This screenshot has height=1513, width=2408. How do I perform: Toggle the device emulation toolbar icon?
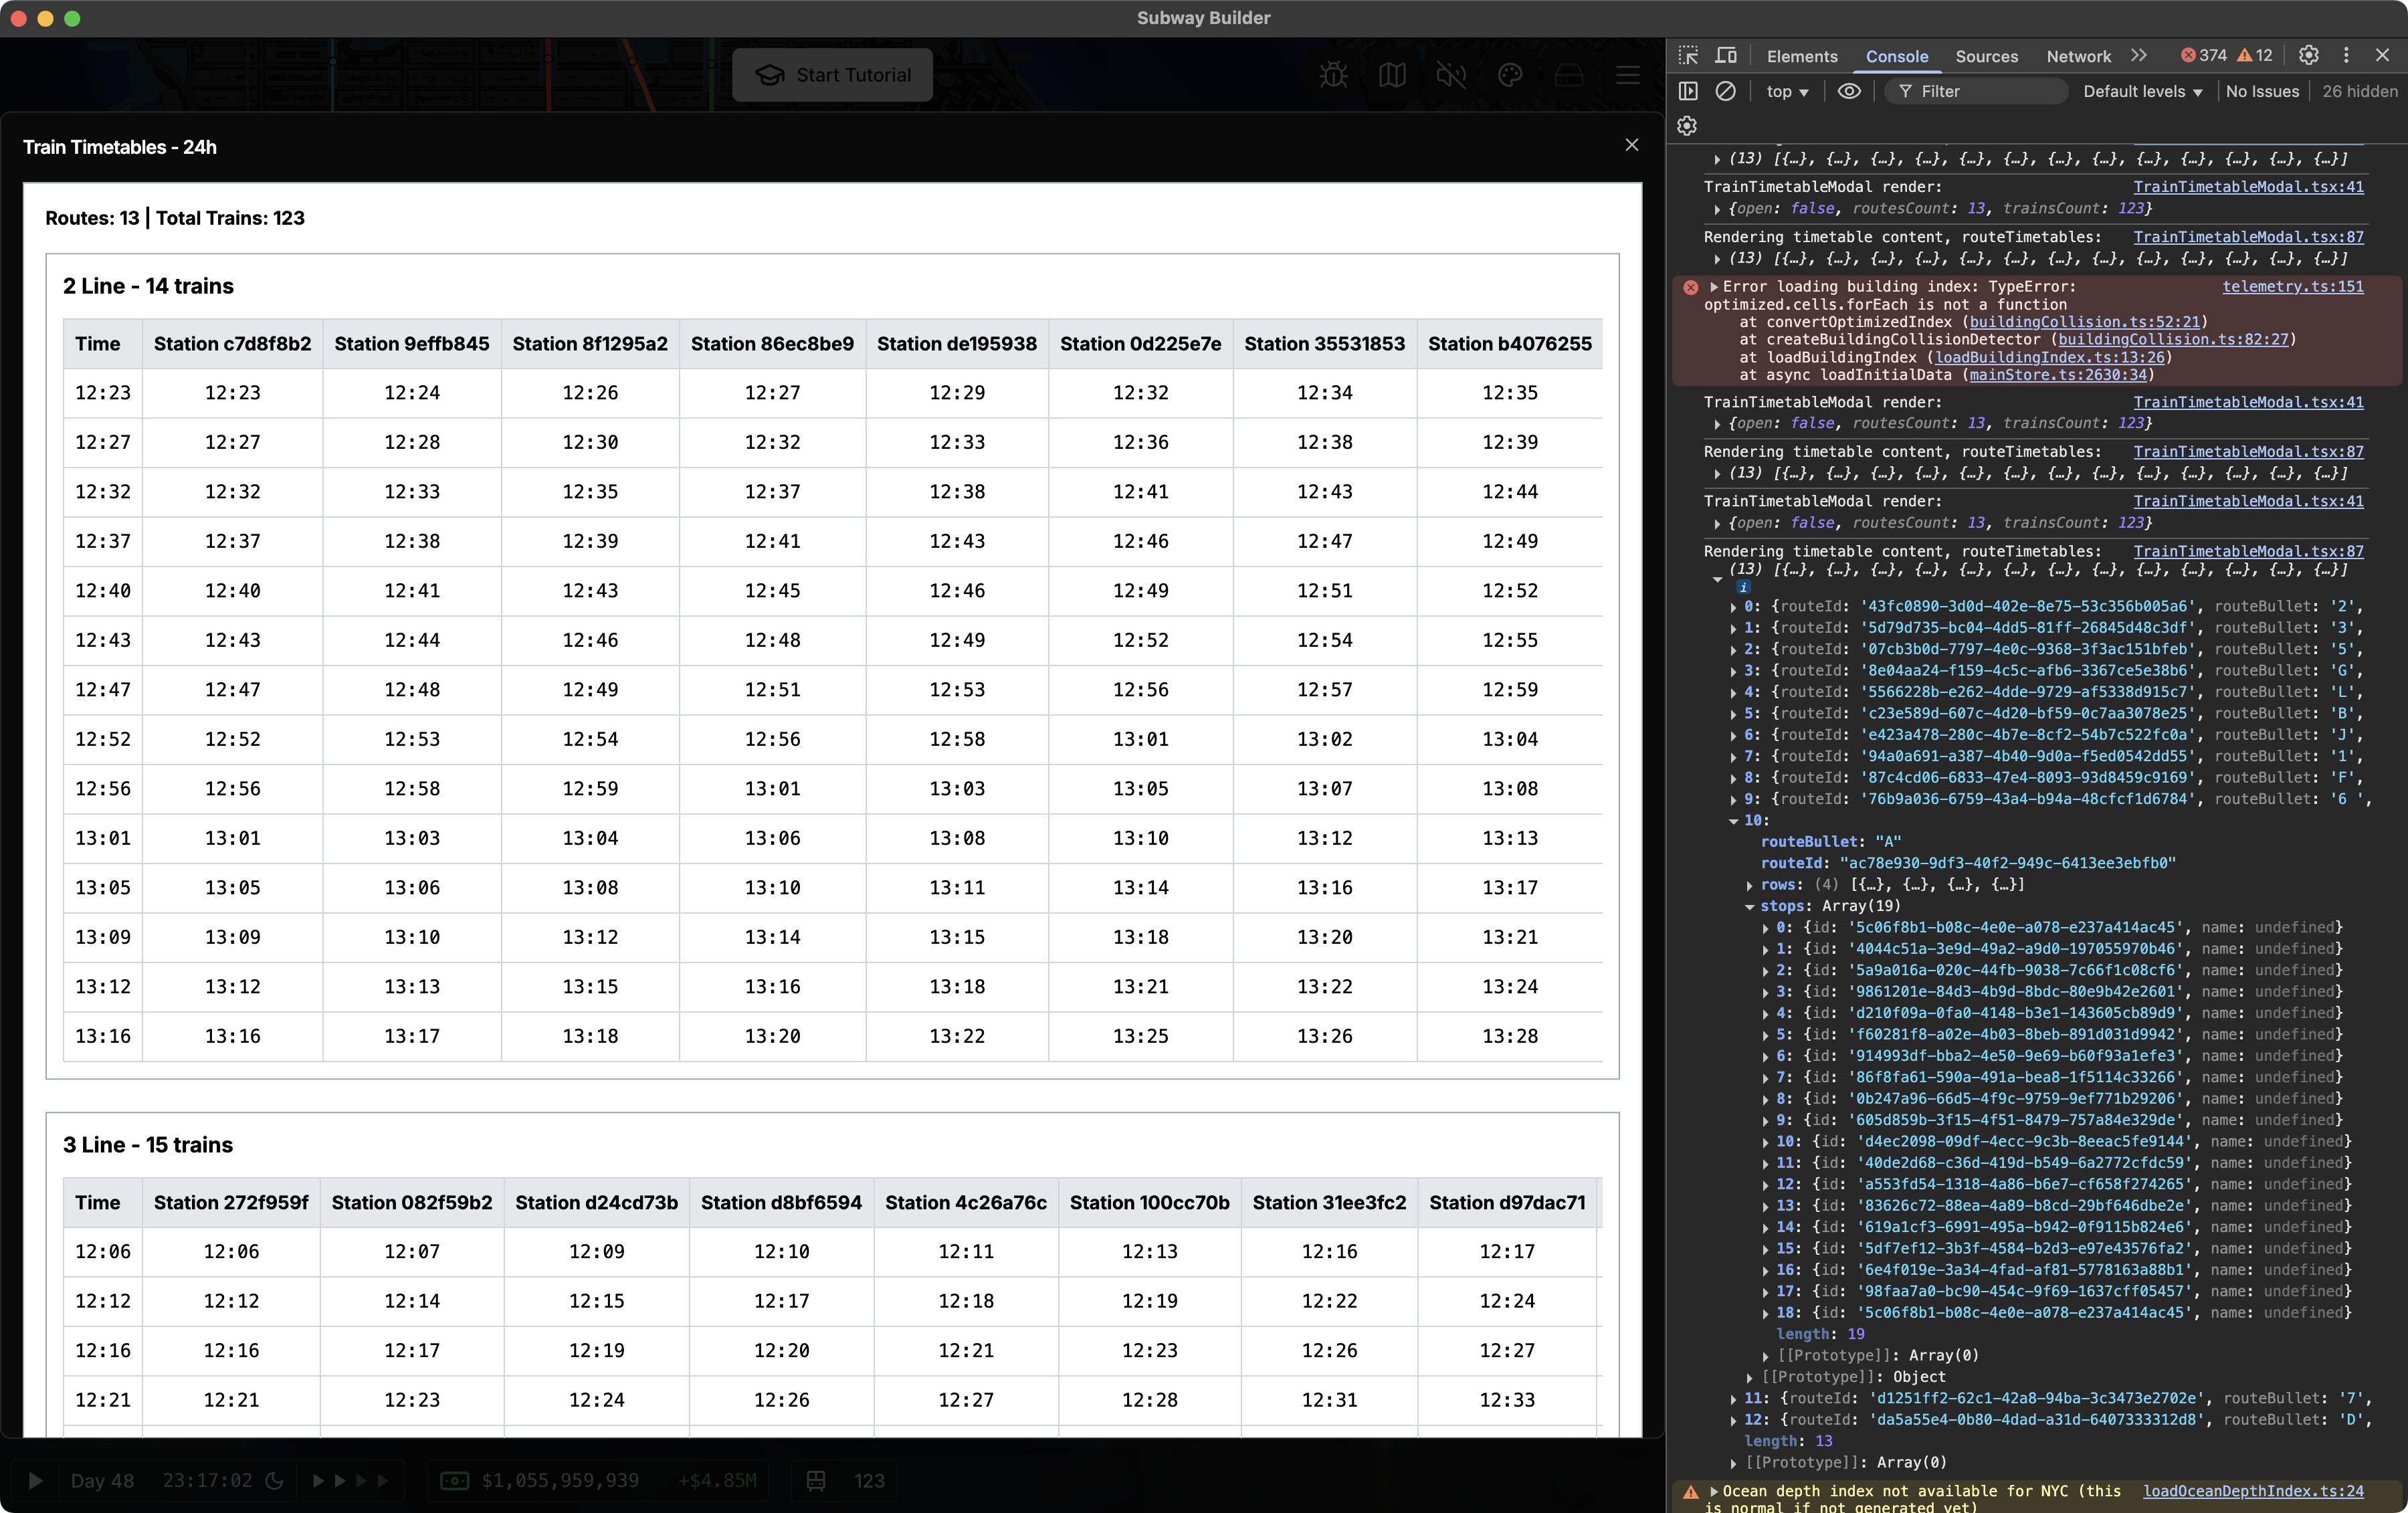[1727, 56]
